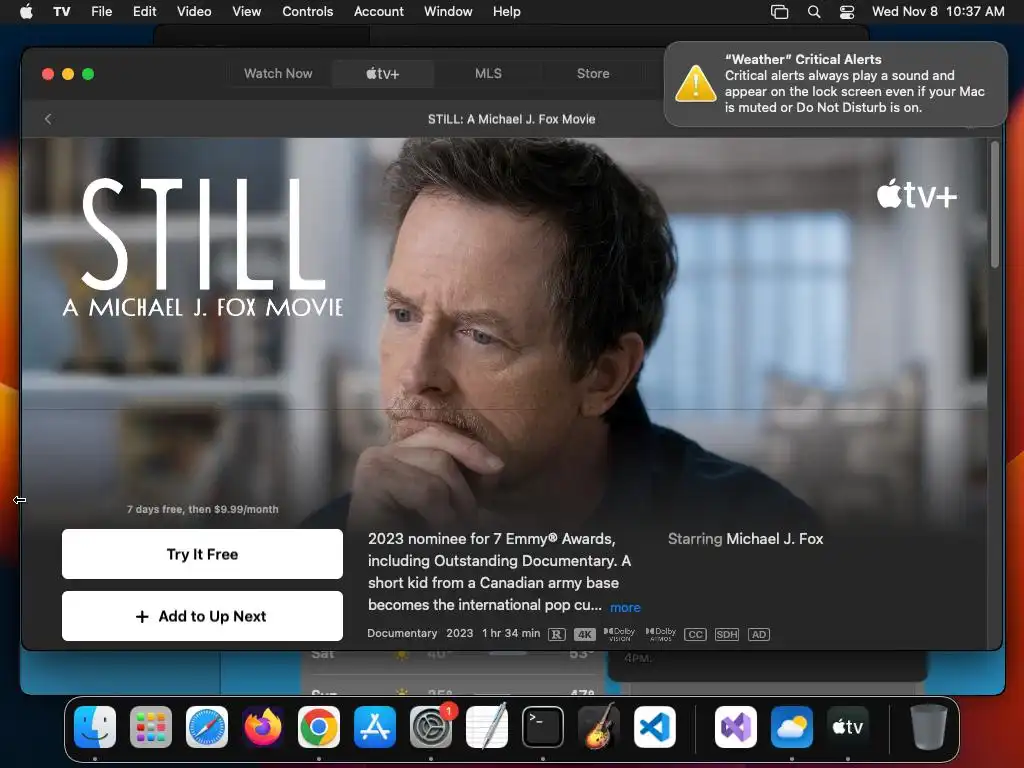Image resolution: width=1024 pixels, height=768 pixels.
Task: Open Control Center in menu bar
Action: click(x=847, y=11)
